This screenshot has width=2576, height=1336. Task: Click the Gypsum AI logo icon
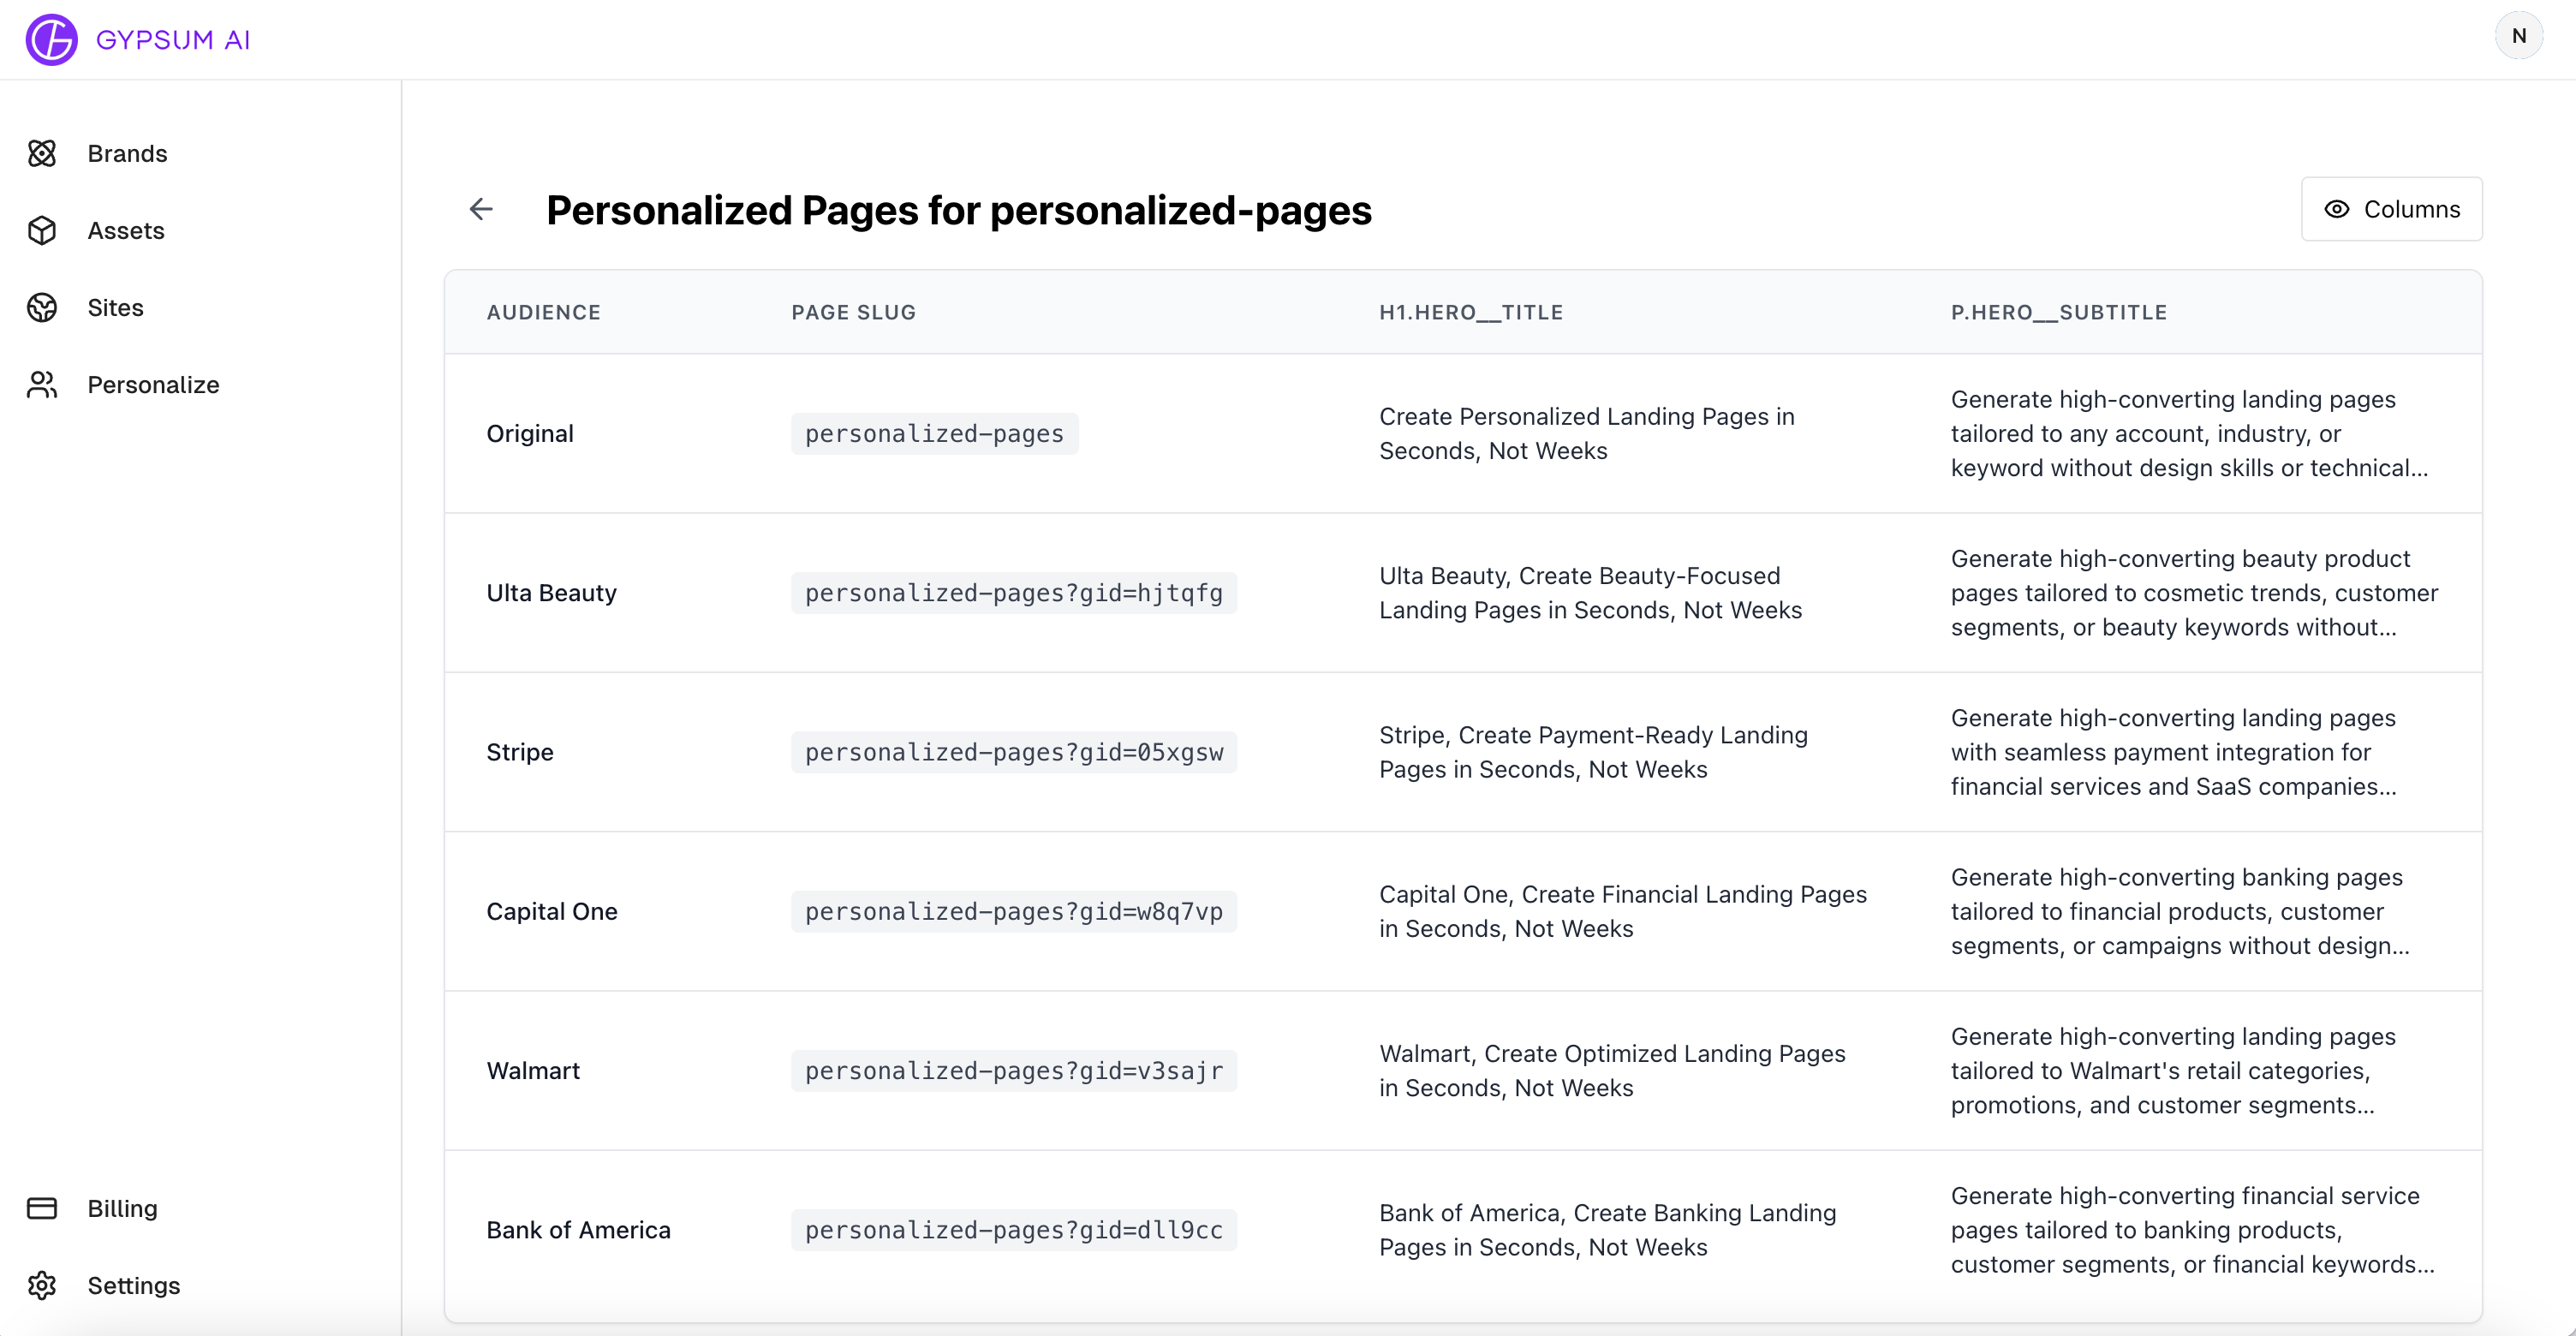(51, 39)
